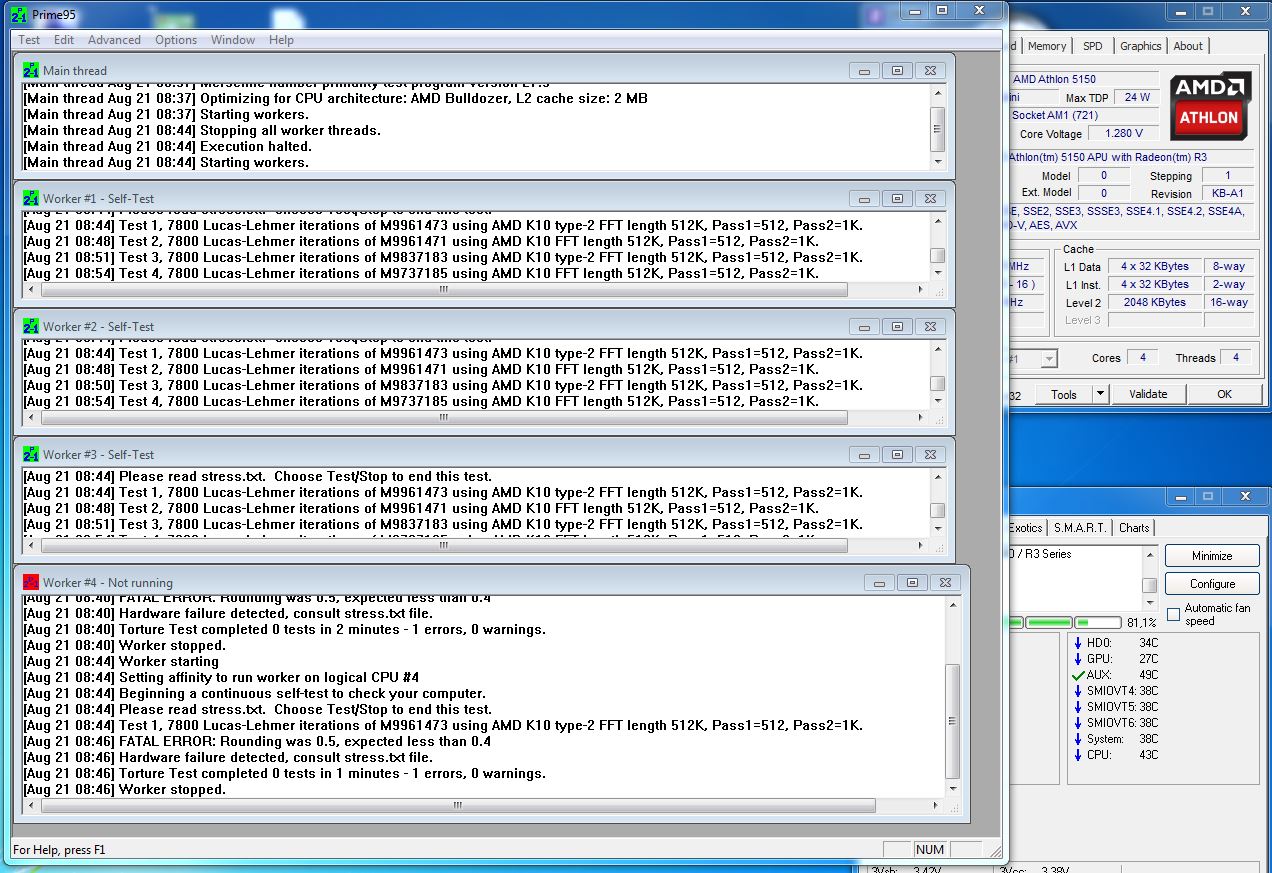Image resolution: width=1272 pixels, height=873 pixels.
Task: Minimize the Worker #1 child window
Action: point(864,198)
